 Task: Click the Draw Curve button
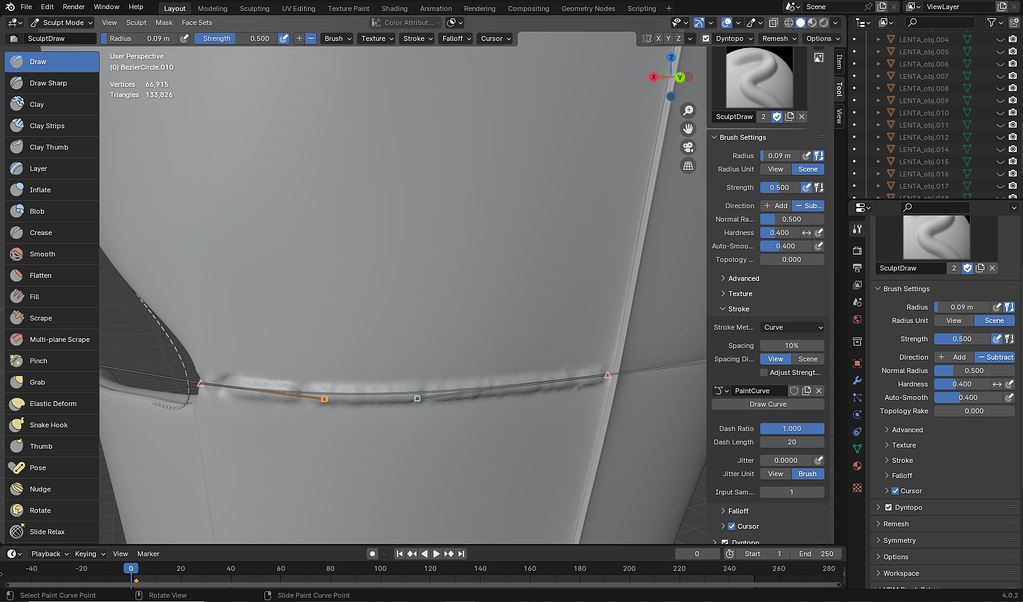pos(768,404)
